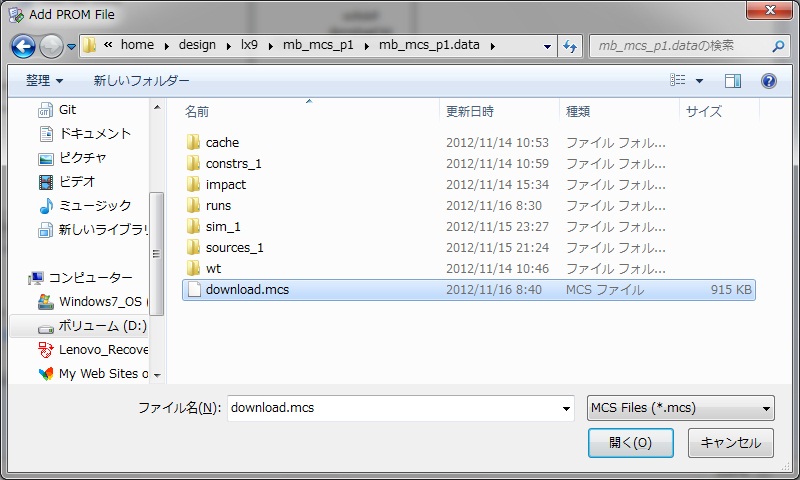The image size is (800, 480).
Task: Select the impact folder icon
Action: click(193, 184)
